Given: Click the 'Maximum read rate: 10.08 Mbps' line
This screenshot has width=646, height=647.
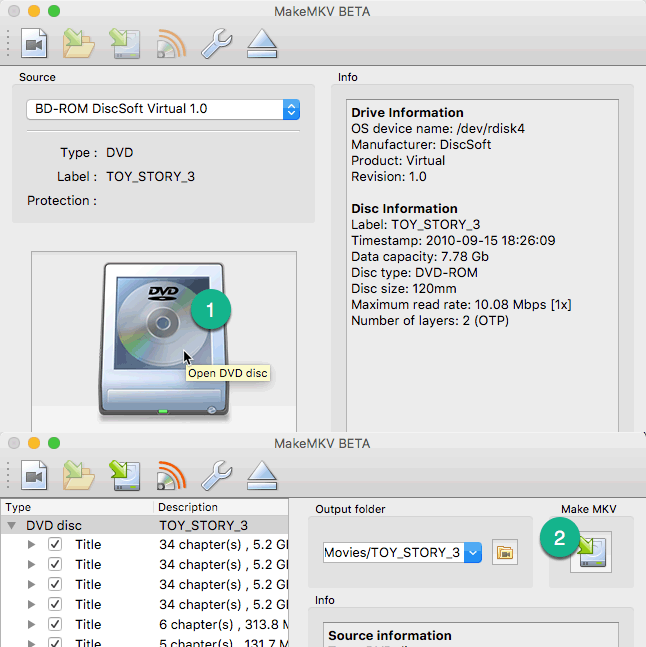Looking at the screenshot, I should pyautogui.click(x=461, y=305).
